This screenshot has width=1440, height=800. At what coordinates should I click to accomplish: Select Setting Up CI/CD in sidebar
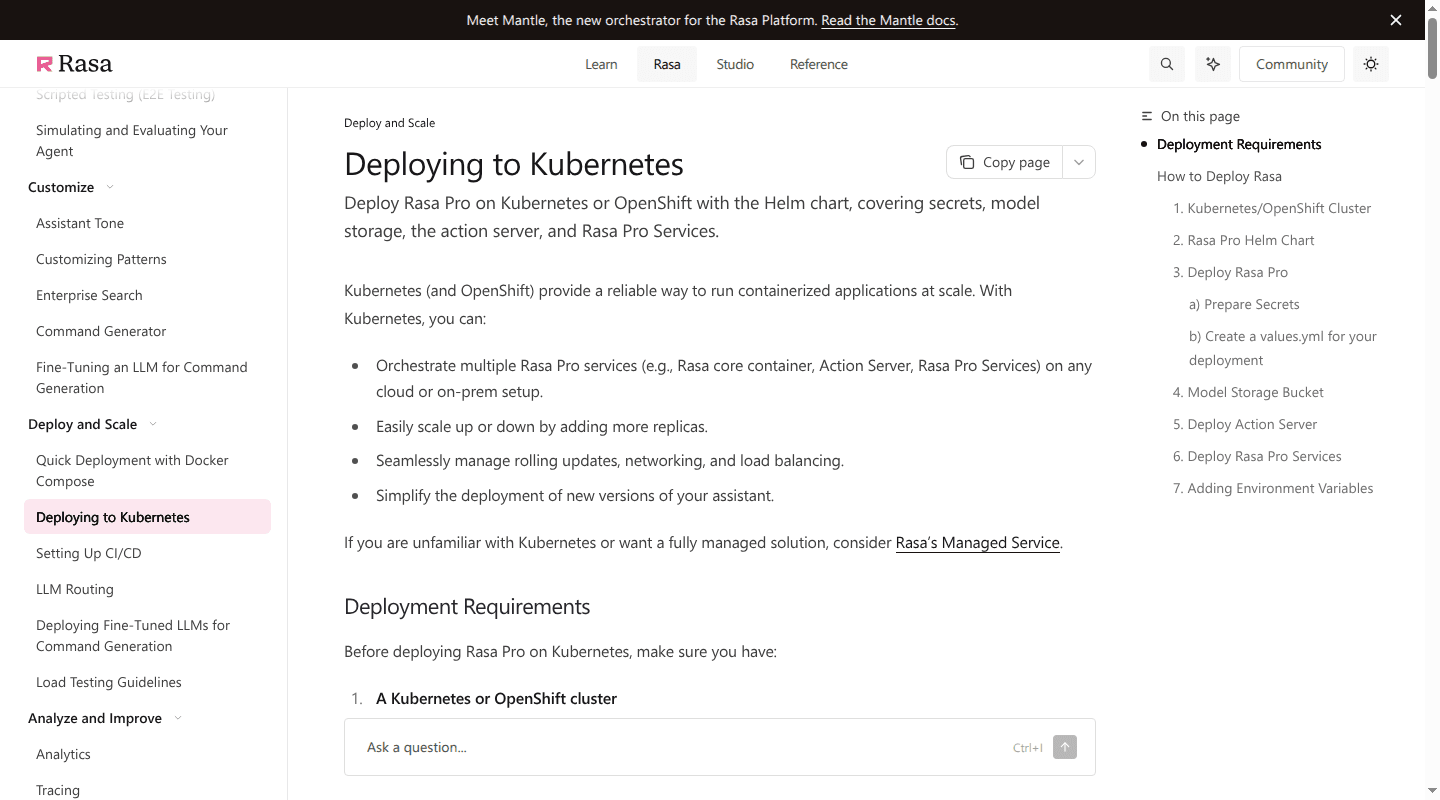point(147,553)
